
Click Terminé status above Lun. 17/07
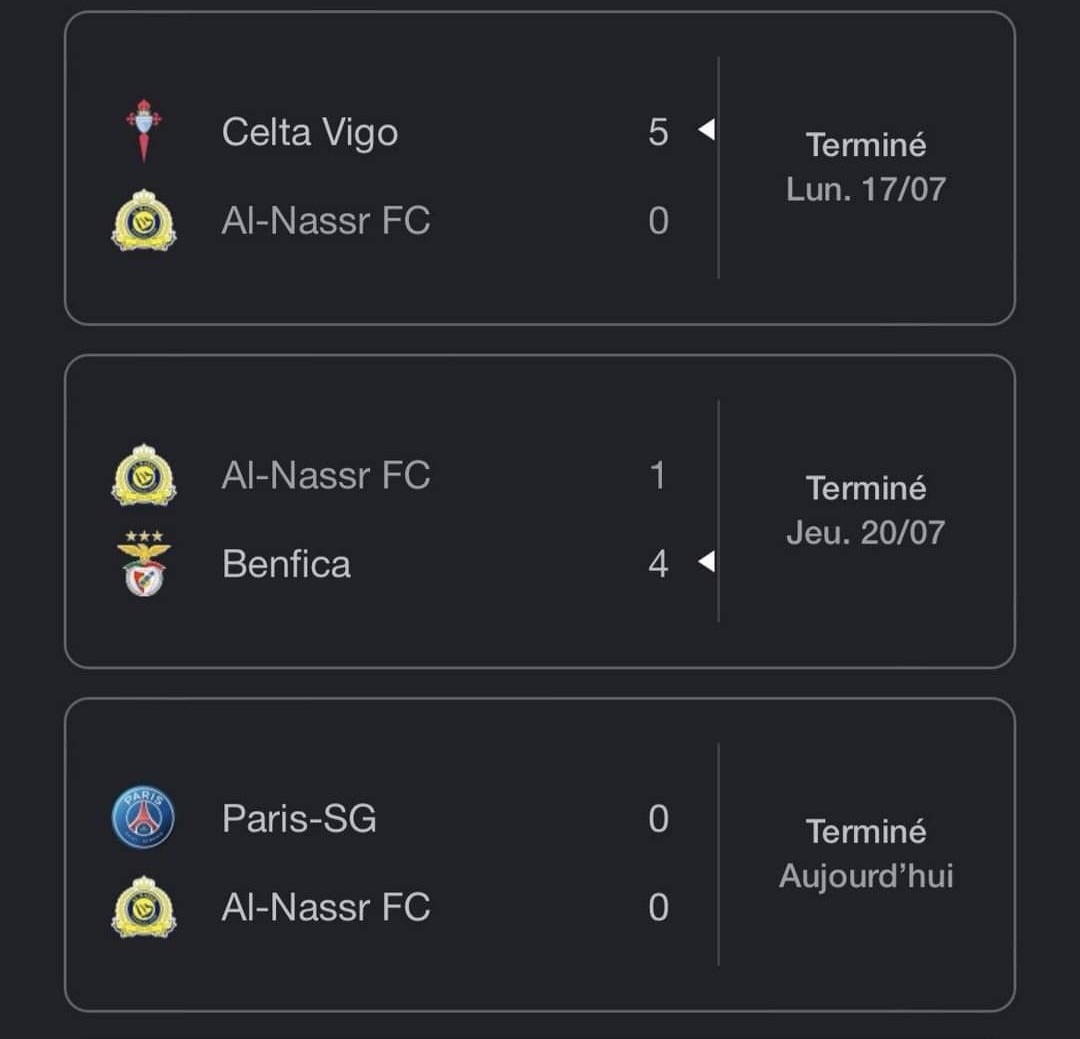pyautogui.click(x=866, y=145)
